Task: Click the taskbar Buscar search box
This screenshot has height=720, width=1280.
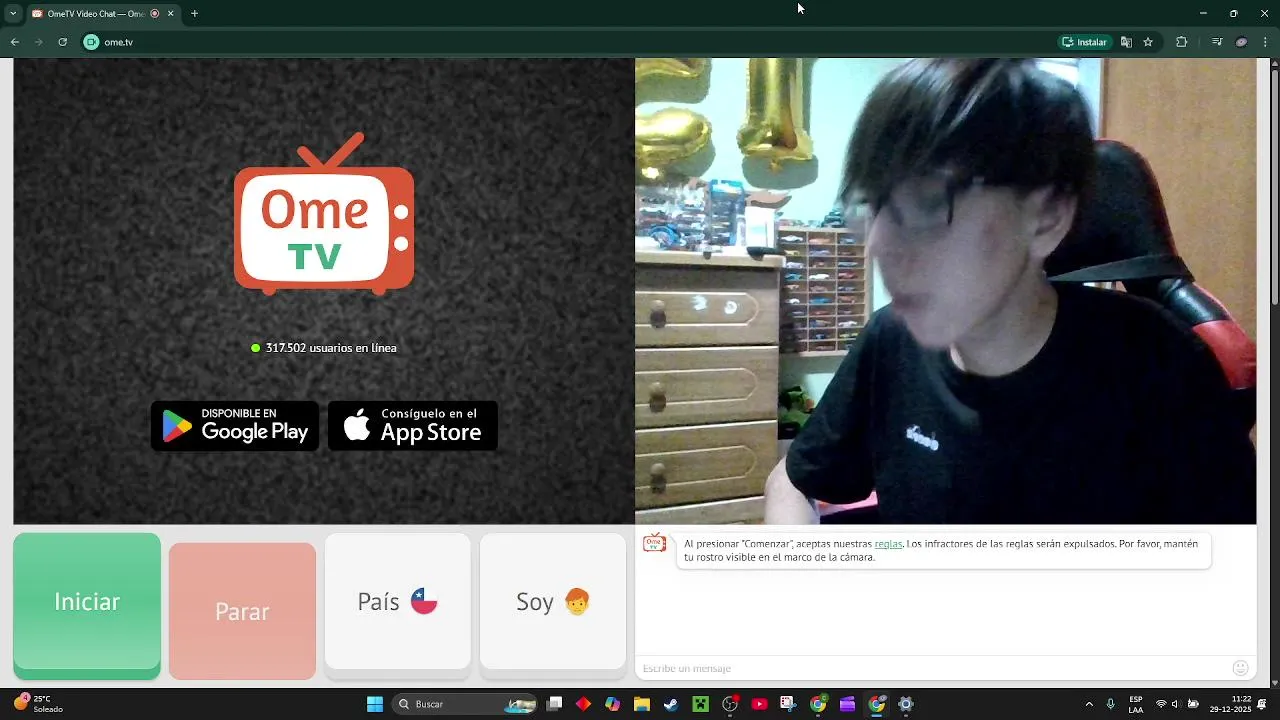Action: point(466,704)
